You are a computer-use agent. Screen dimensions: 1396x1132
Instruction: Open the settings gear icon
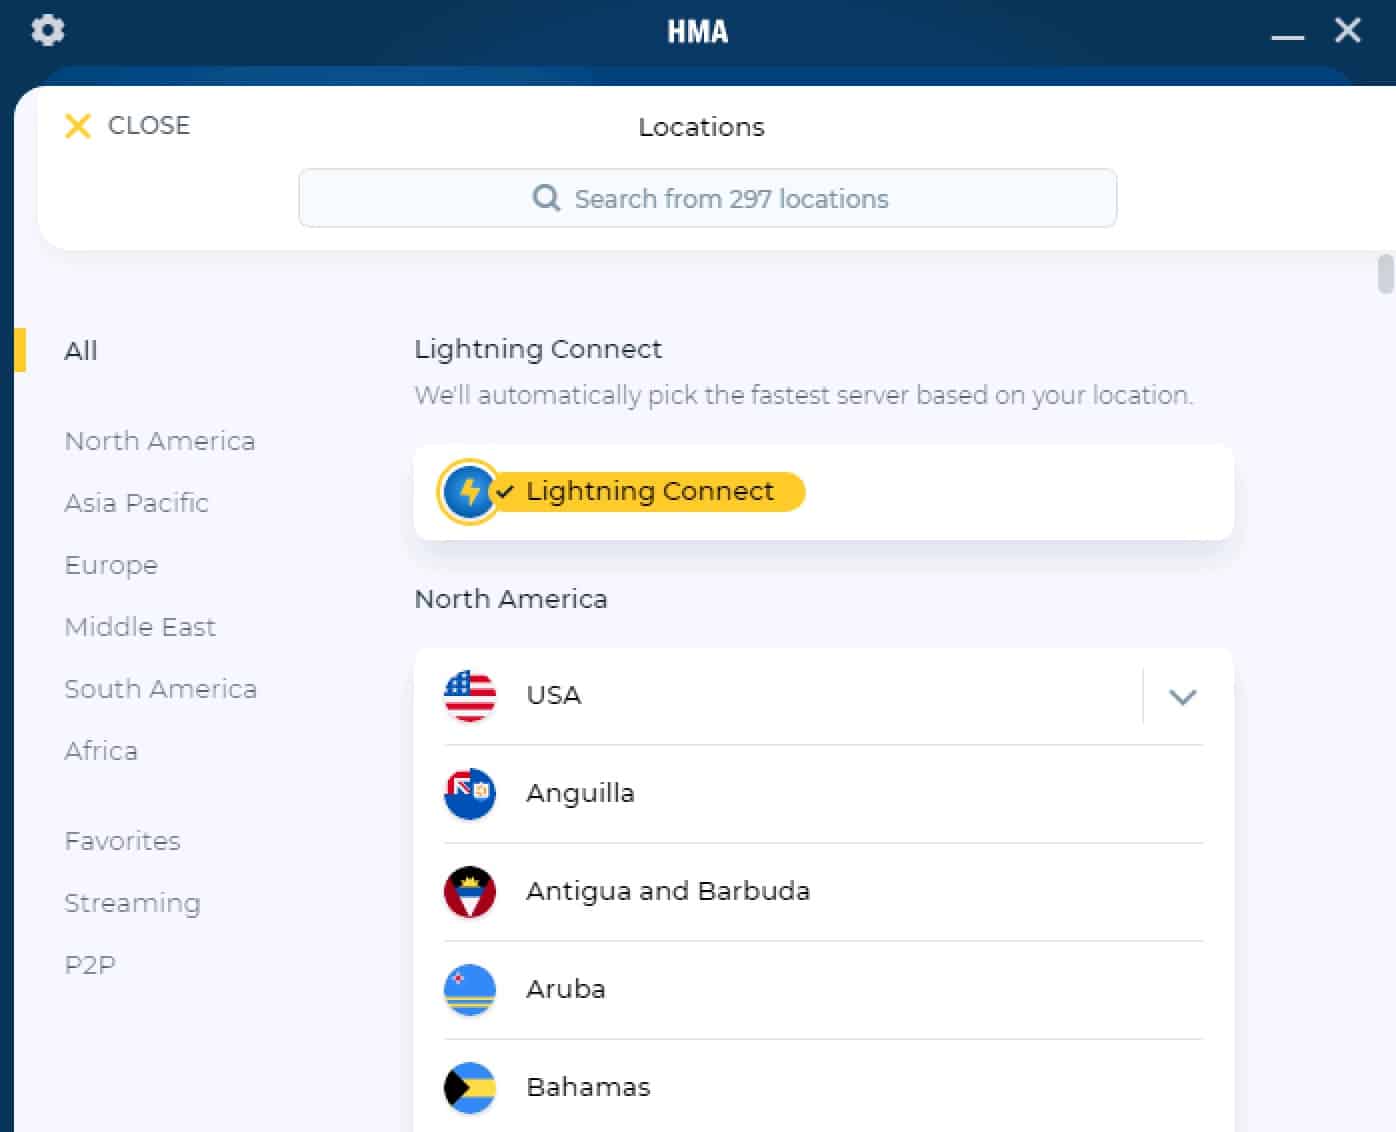tap(47, 30)
